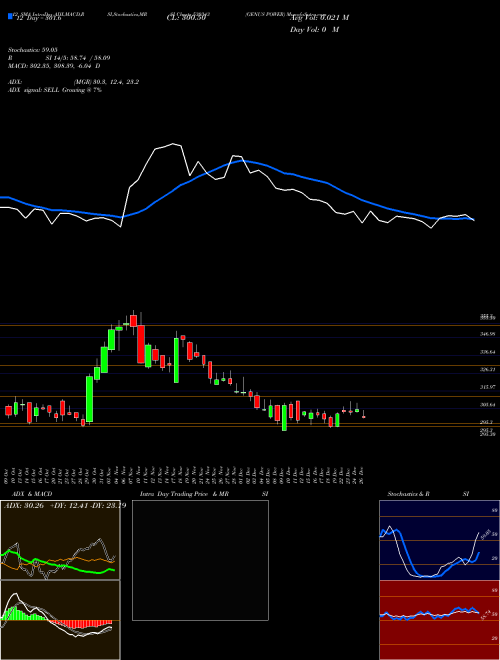The image size is (500, 660).
Task: Click the tall green candle at end of October
Action: point(89,399)
